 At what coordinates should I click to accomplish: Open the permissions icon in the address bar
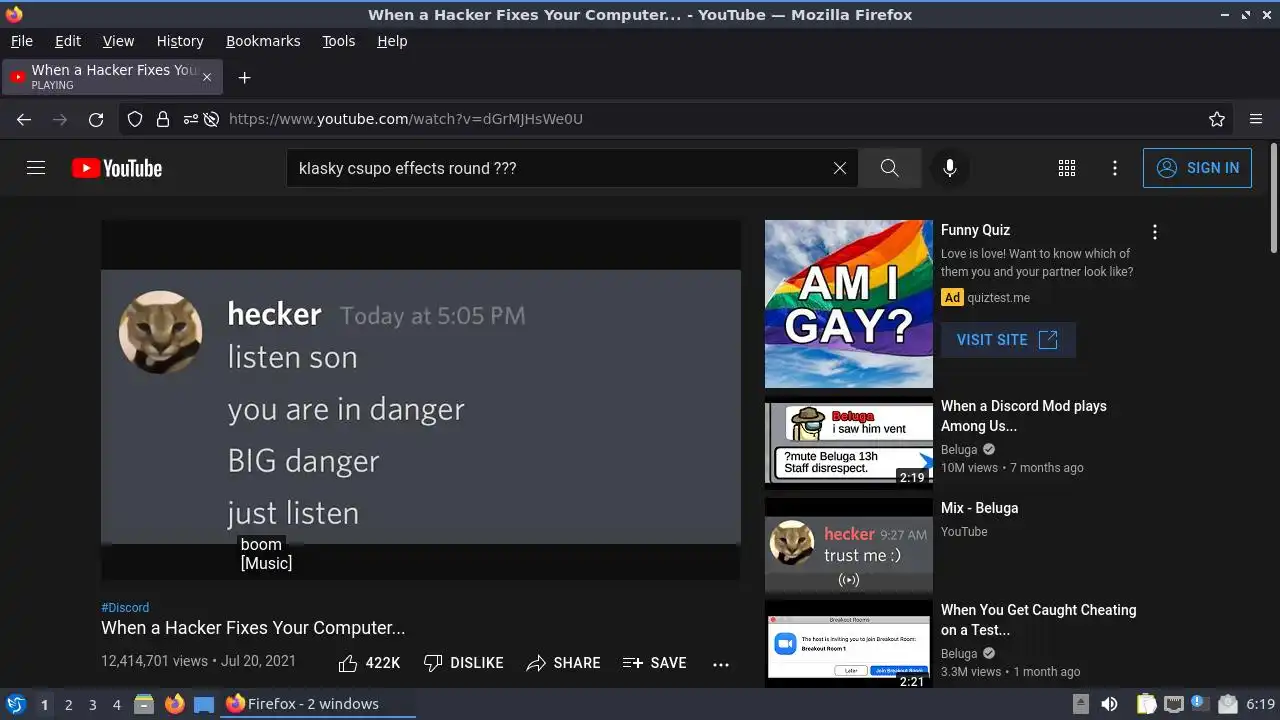click(190, 119)
